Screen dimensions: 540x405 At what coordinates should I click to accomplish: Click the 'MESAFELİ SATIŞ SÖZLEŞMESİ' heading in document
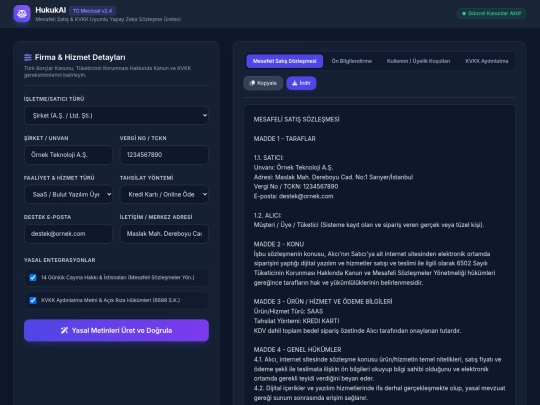[x=297, y=120]
